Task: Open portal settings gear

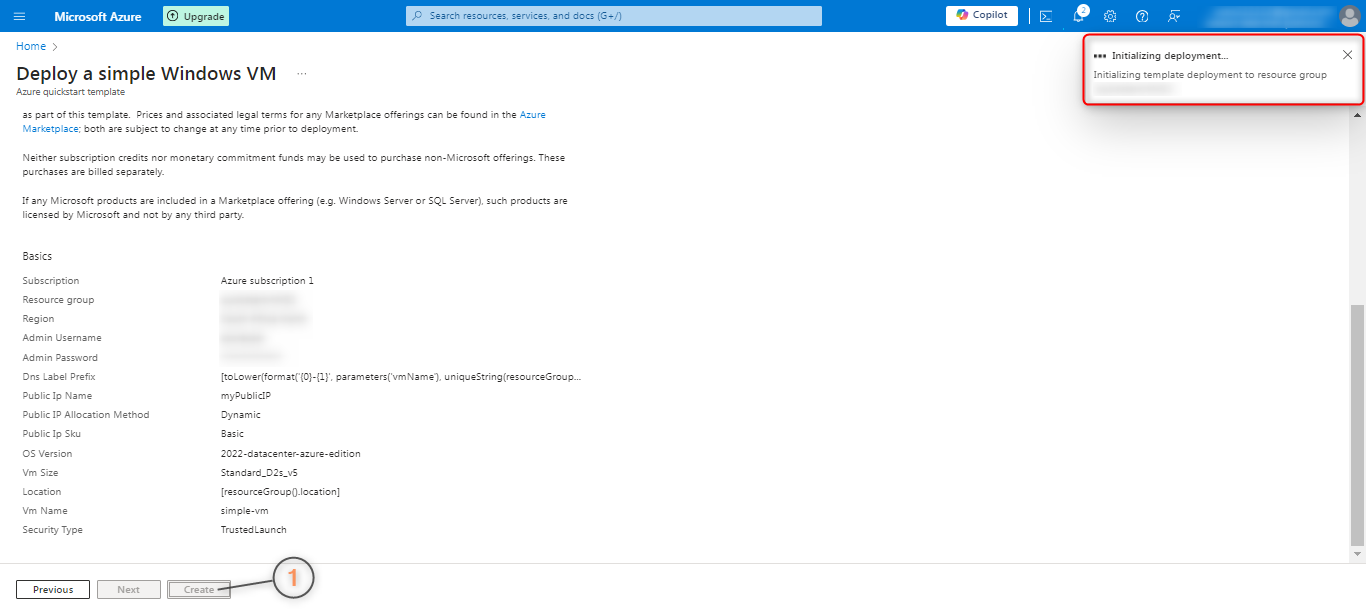Action: click(1110, 16)
